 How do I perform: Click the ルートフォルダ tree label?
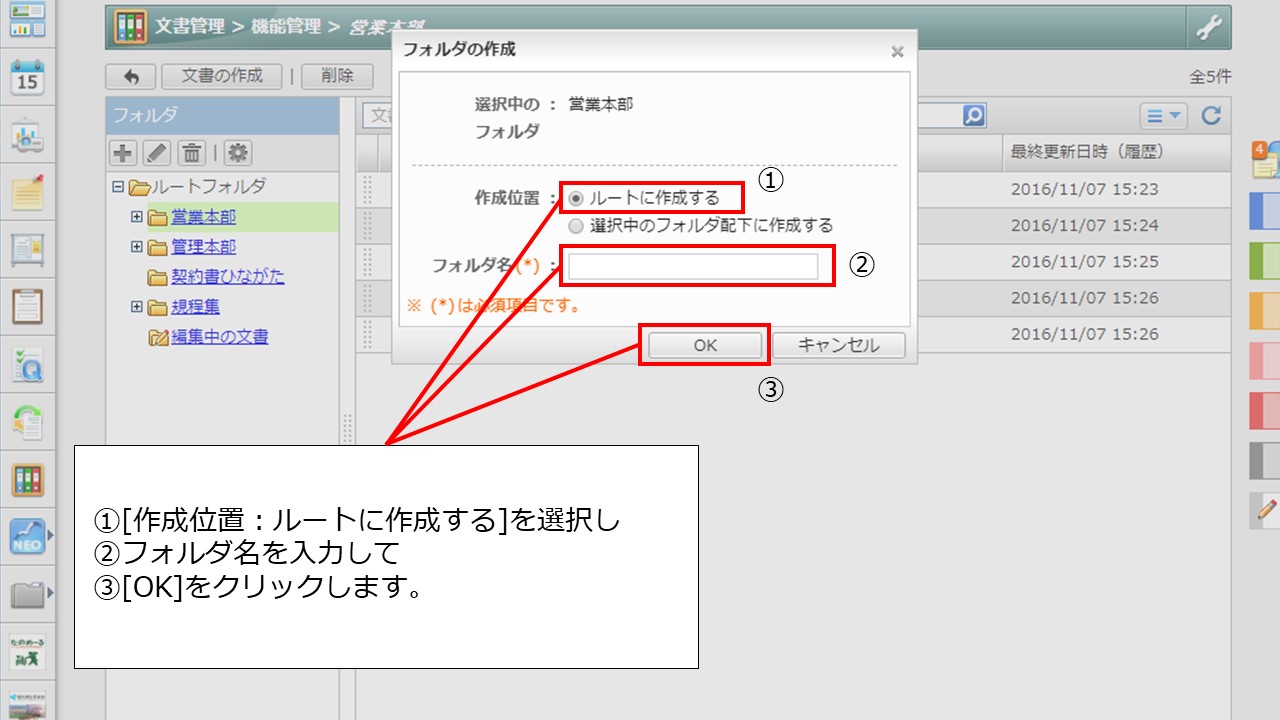pyautogui.click(x=208, y=187)
